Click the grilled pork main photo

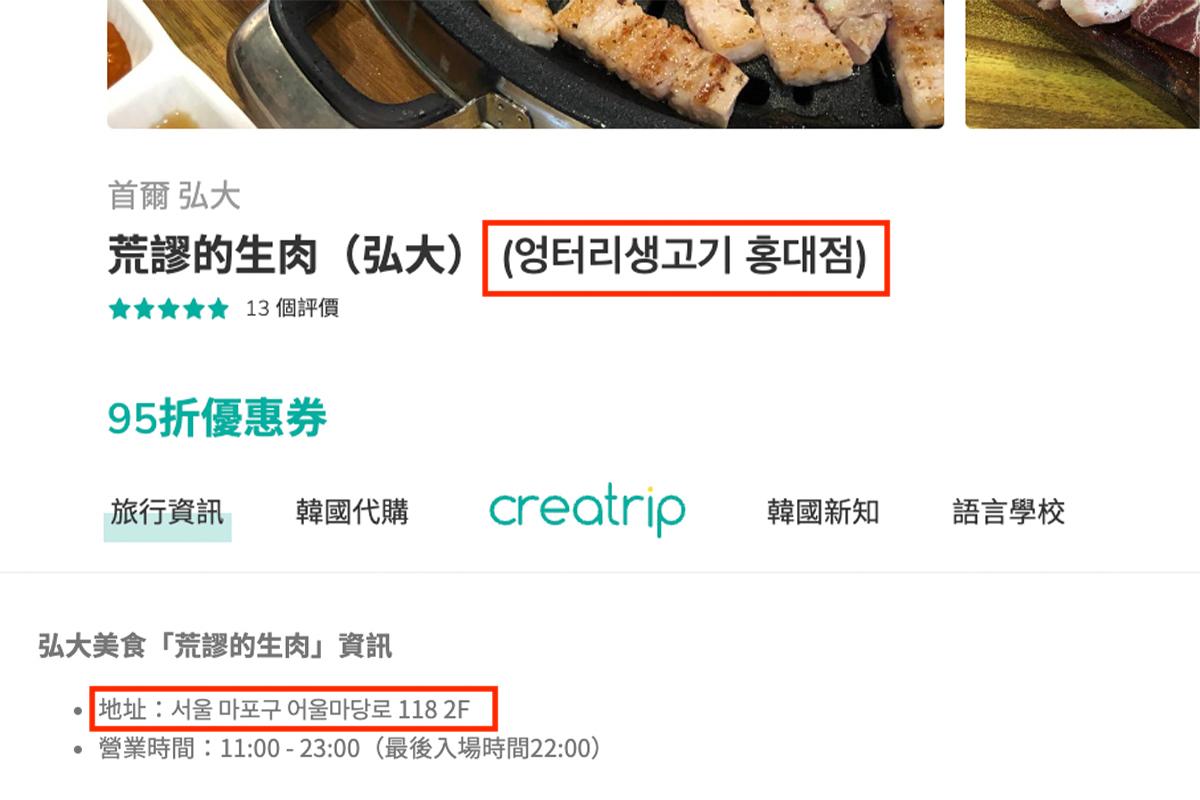(525, 64)
